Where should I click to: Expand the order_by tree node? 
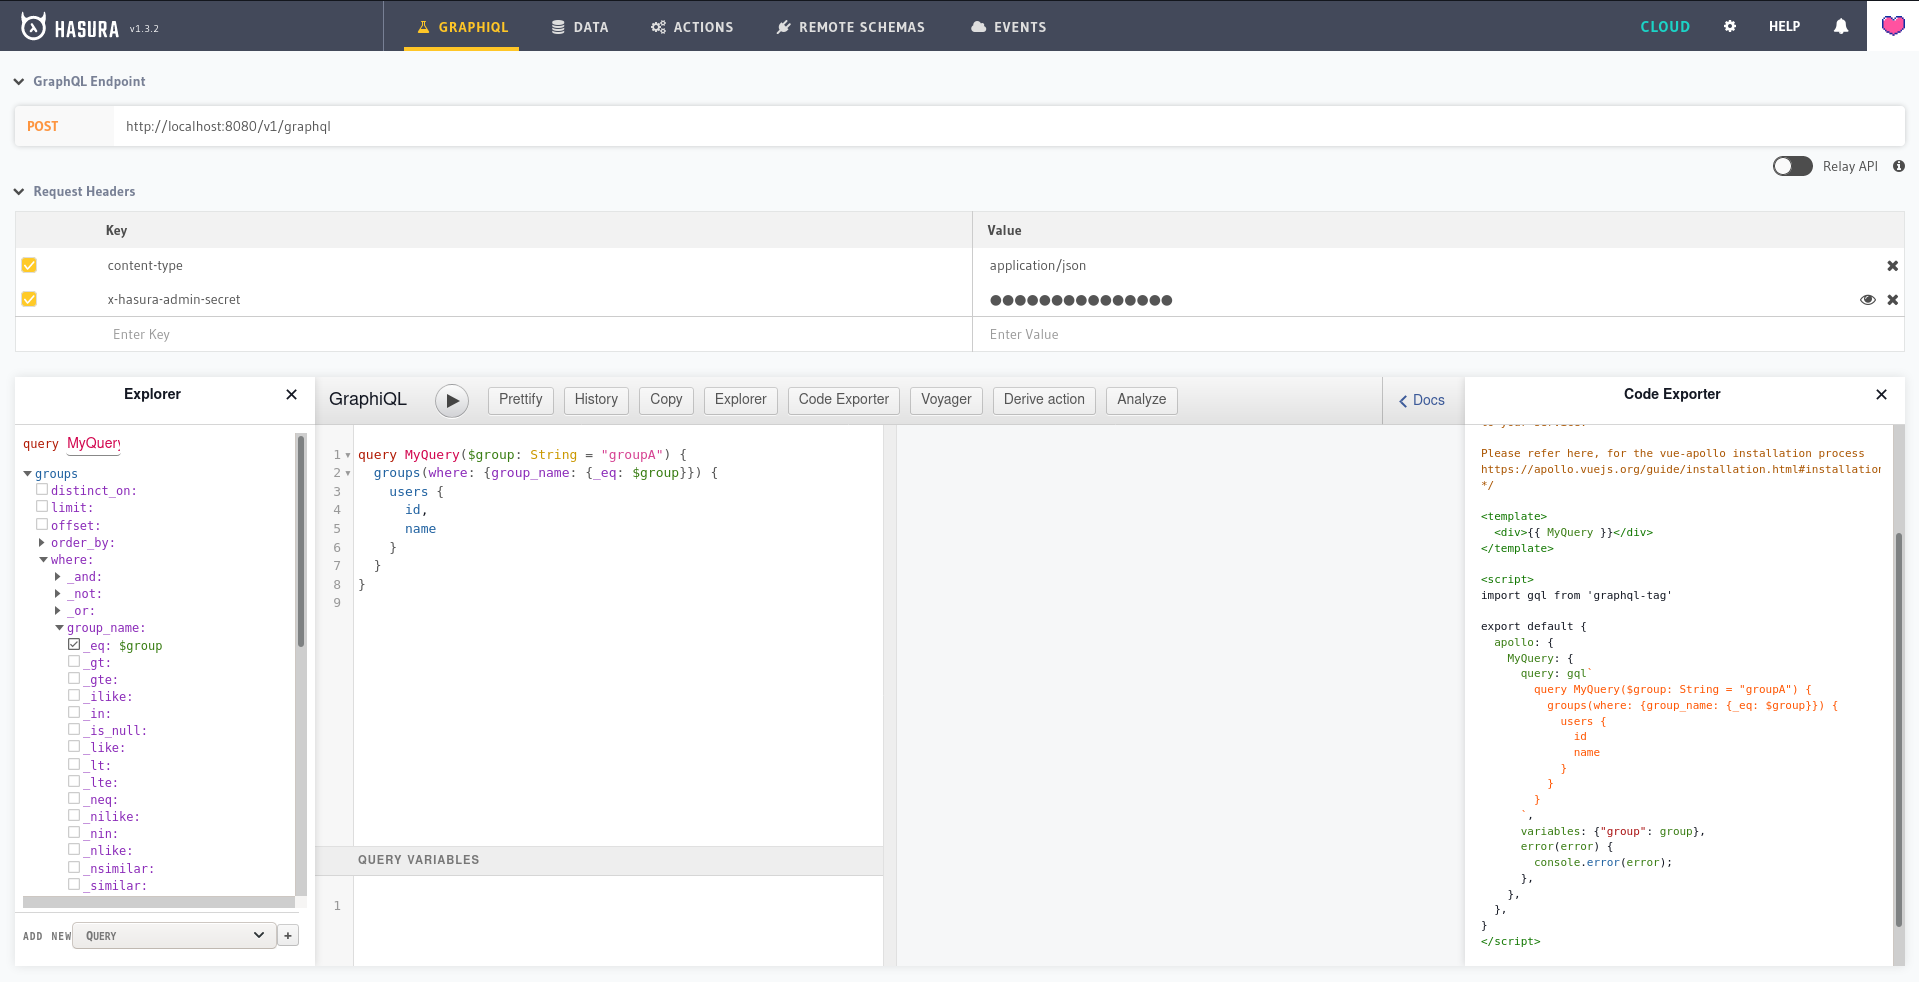[x=42, y=543]
